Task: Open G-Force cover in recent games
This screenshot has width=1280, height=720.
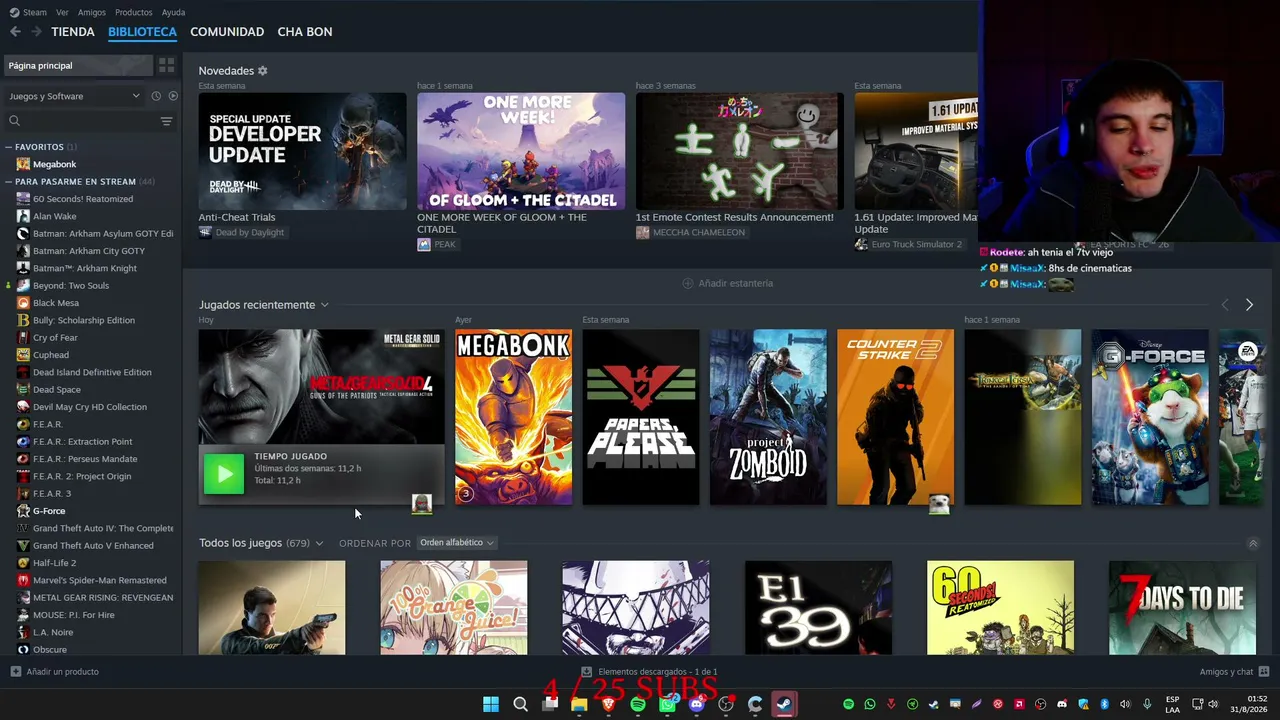Action: (x=1150, y=417)
